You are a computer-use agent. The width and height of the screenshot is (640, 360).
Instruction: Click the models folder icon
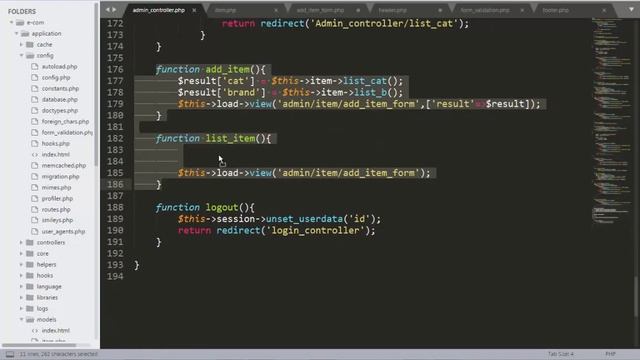click(x=30, y=320)
